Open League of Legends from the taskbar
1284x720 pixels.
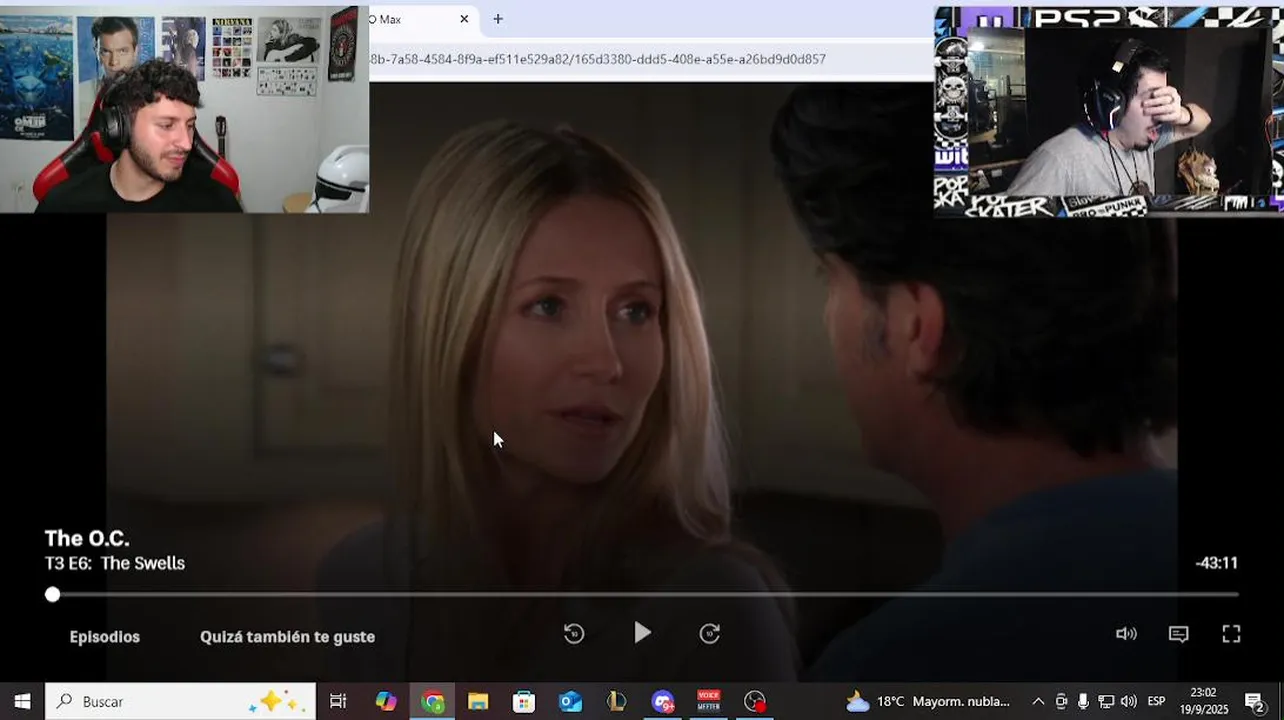pos(616,702)
